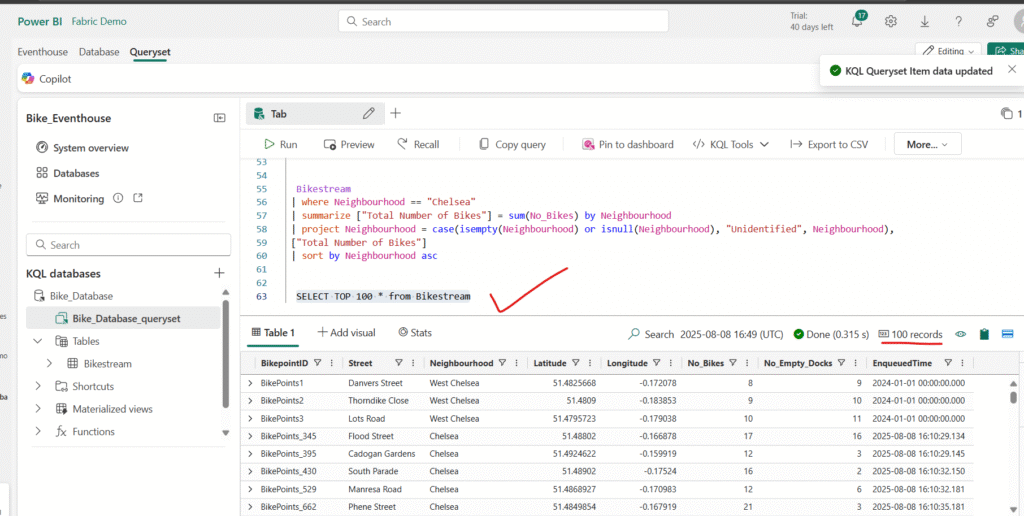Open the Longitude column menu dots

671,363
